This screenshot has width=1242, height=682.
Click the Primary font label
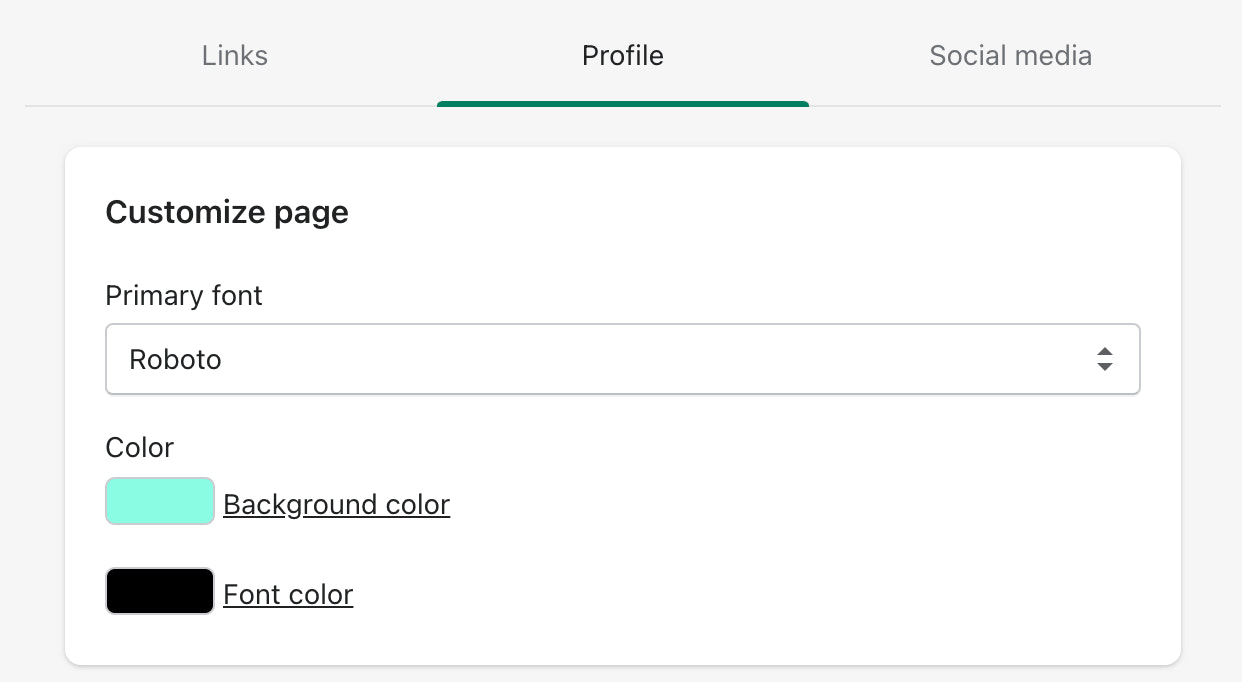[x=184, y=296]
